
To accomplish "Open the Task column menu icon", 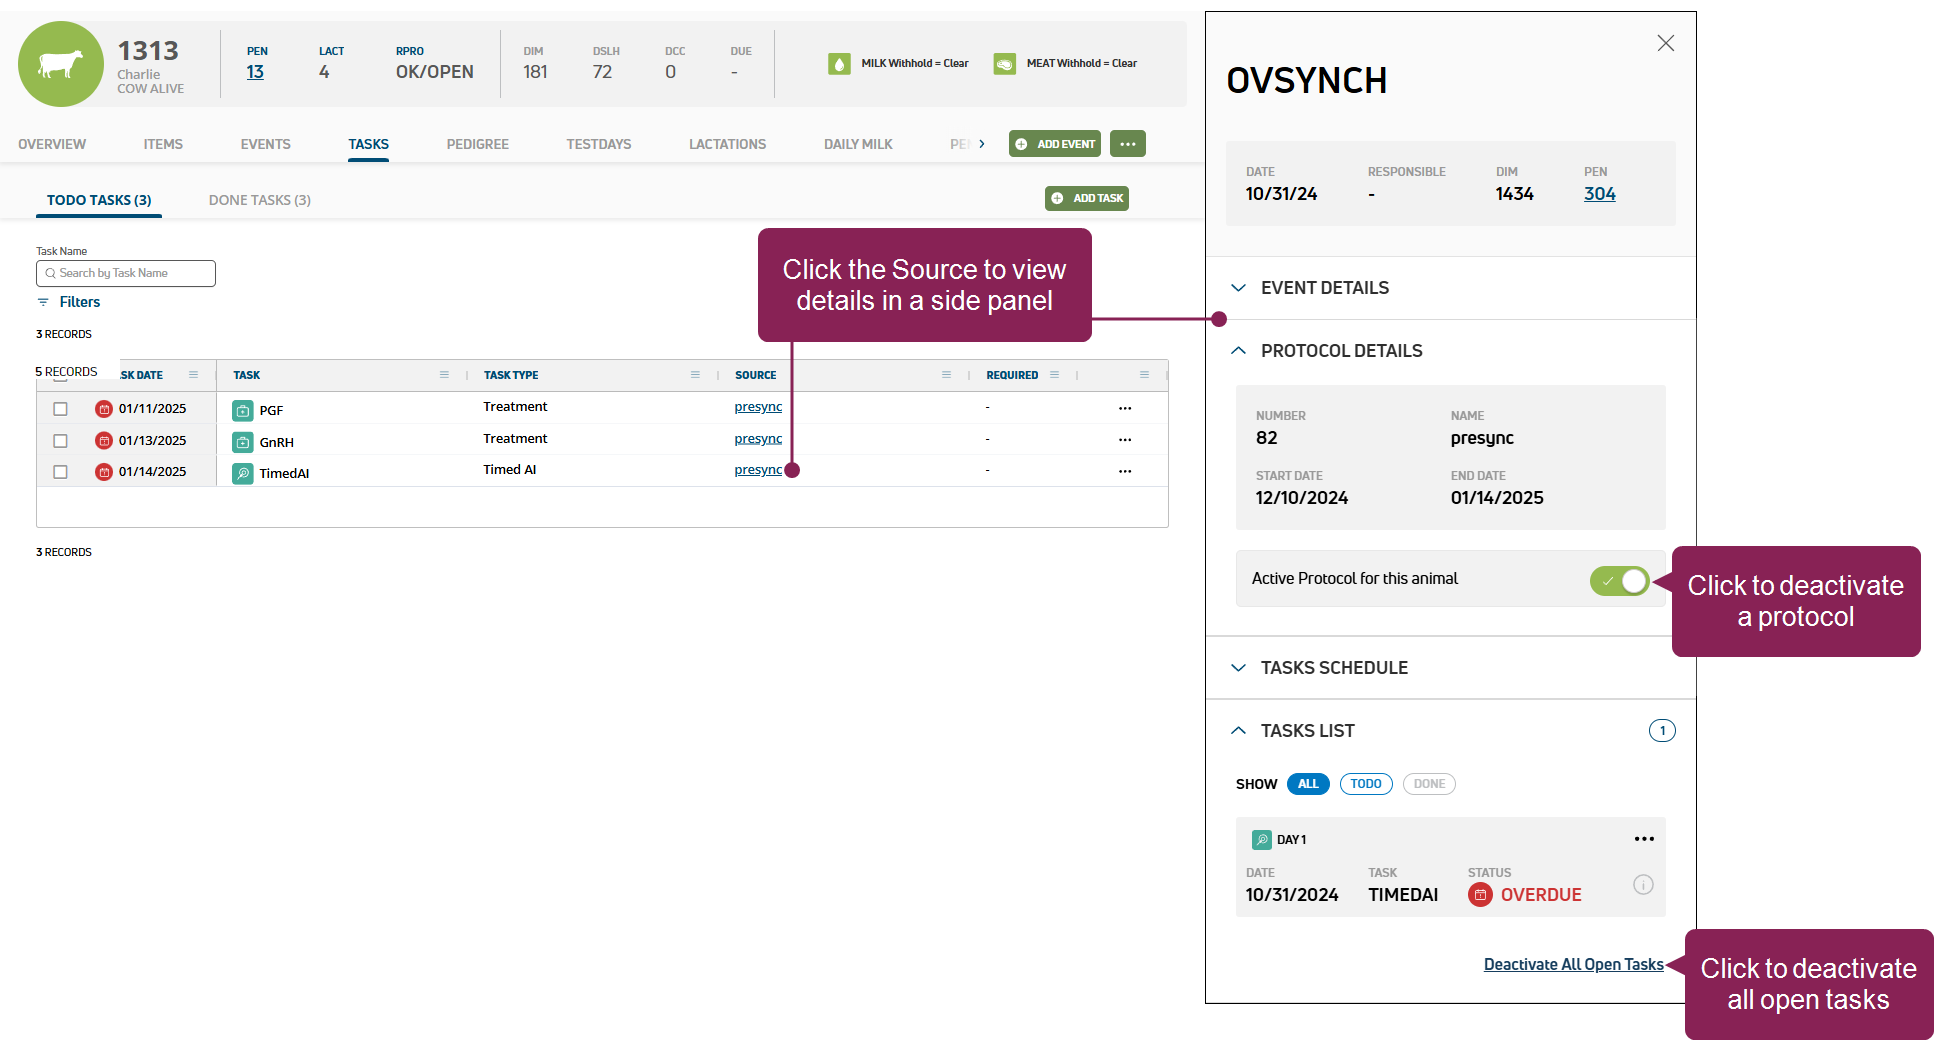I will tap(444, 375).
